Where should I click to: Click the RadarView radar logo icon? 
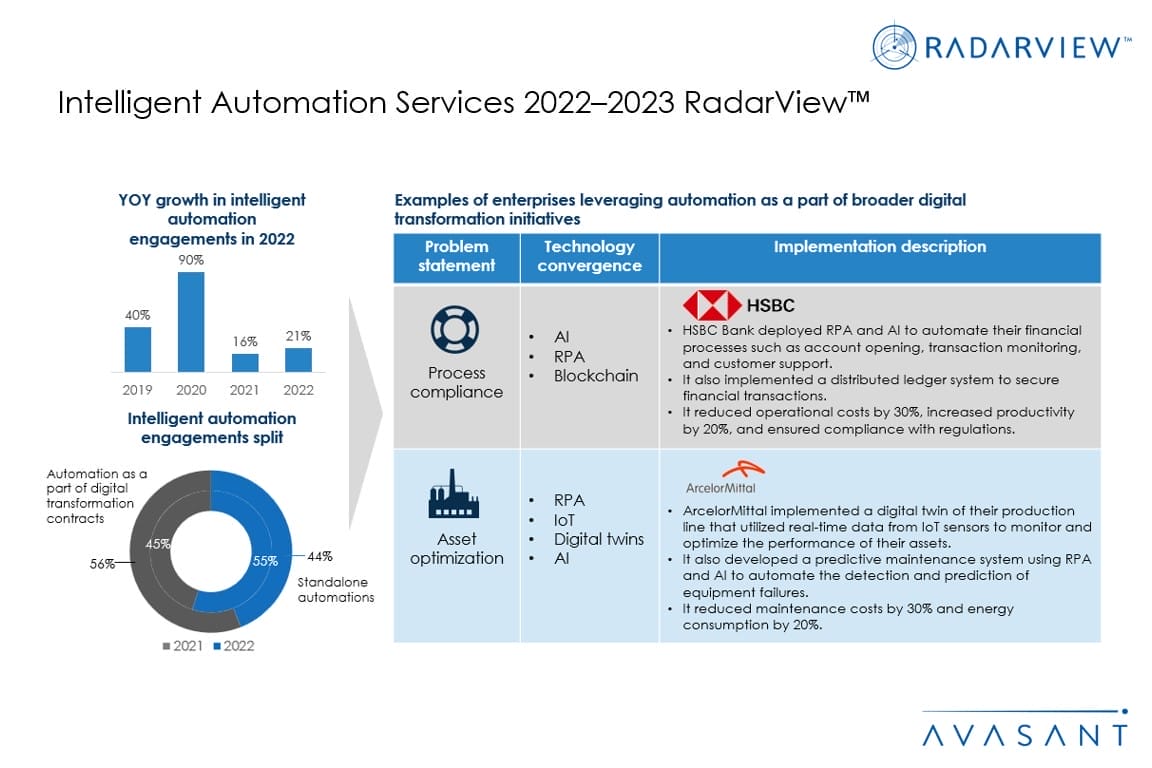tap(895, 47)
